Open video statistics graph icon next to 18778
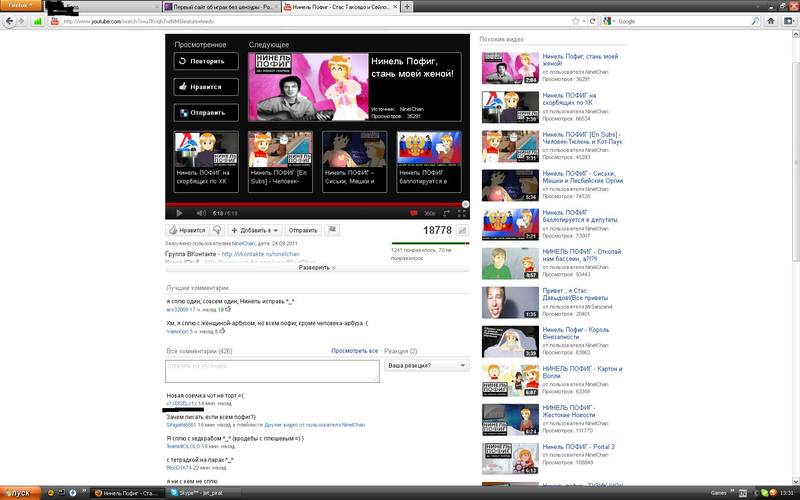The height and width of the screenshot is (500, 800). [461, 231]
